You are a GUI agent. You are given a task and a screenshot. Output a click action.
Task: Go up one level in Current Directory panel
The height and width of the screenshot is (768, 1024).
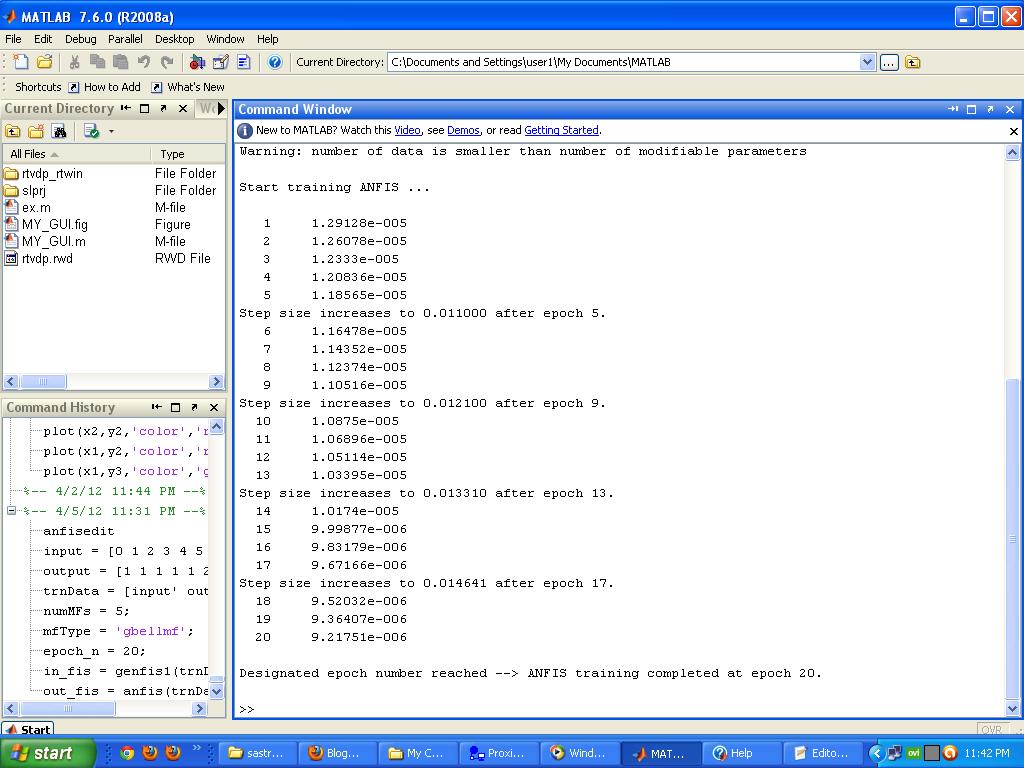coord(12,131)
